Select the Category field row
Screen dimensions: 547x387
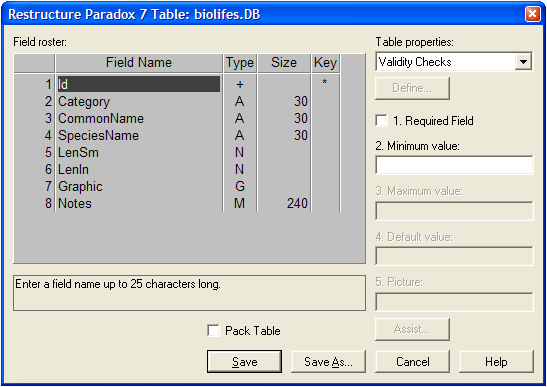pyautogui.click(x=177, y=101)
